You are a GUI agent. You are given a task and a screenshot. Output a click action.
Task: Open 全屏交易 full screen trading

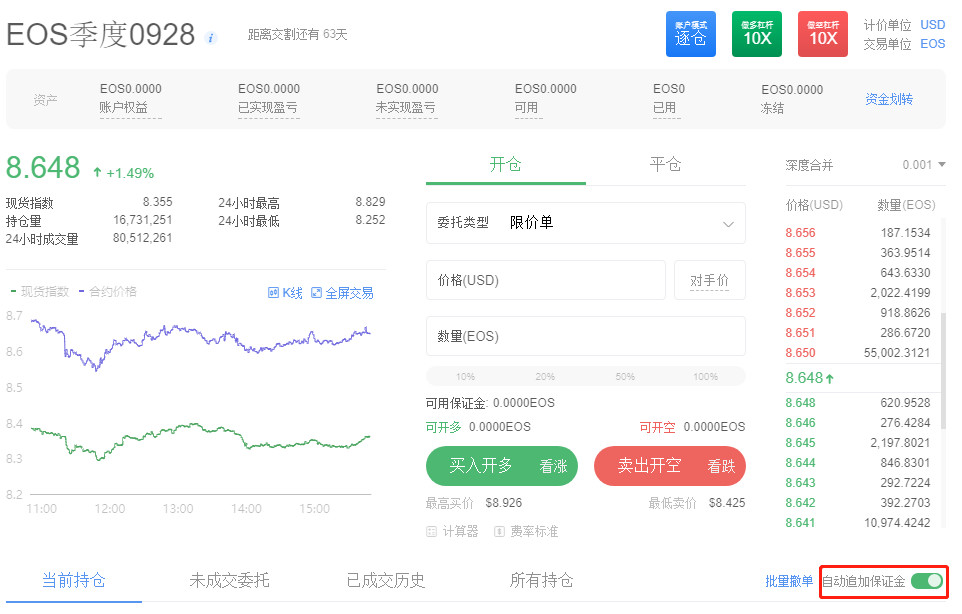(x=342, y=293)
